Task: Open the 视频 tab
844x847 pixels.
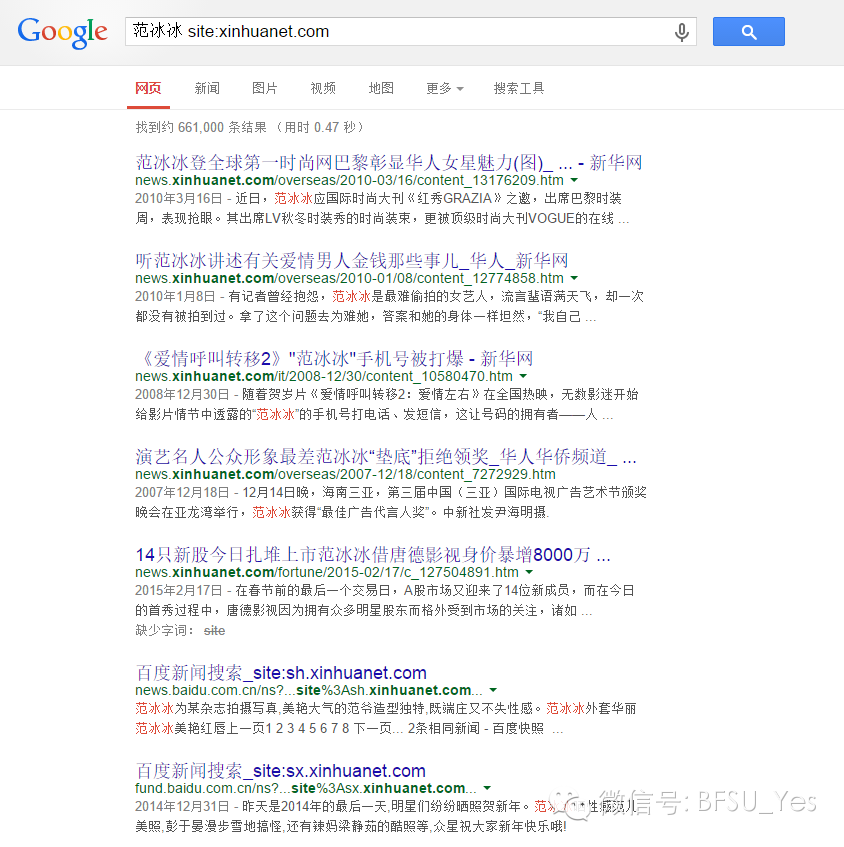Action: (323, 88)
